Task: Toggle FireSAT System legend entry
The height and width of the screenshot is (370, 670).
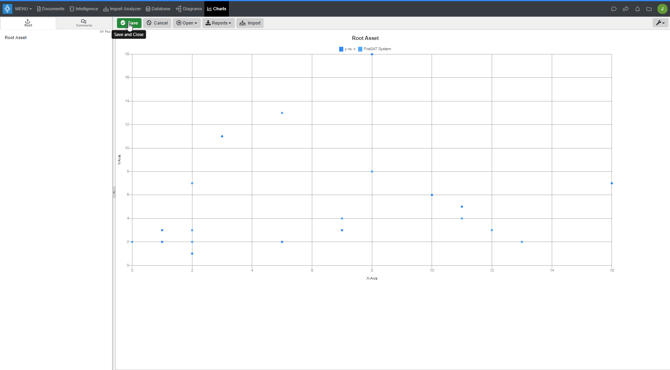Action: click(x=375, y=49)
